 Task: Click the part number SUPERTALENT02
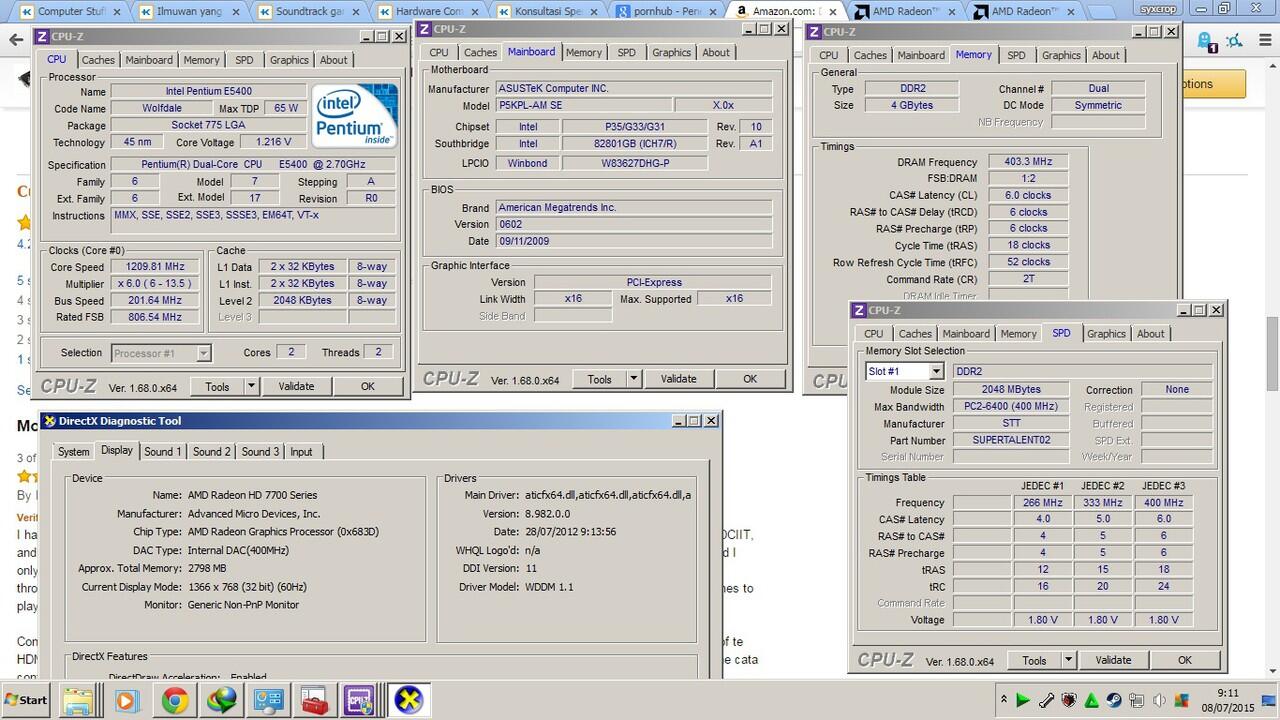pos(1012,440)
